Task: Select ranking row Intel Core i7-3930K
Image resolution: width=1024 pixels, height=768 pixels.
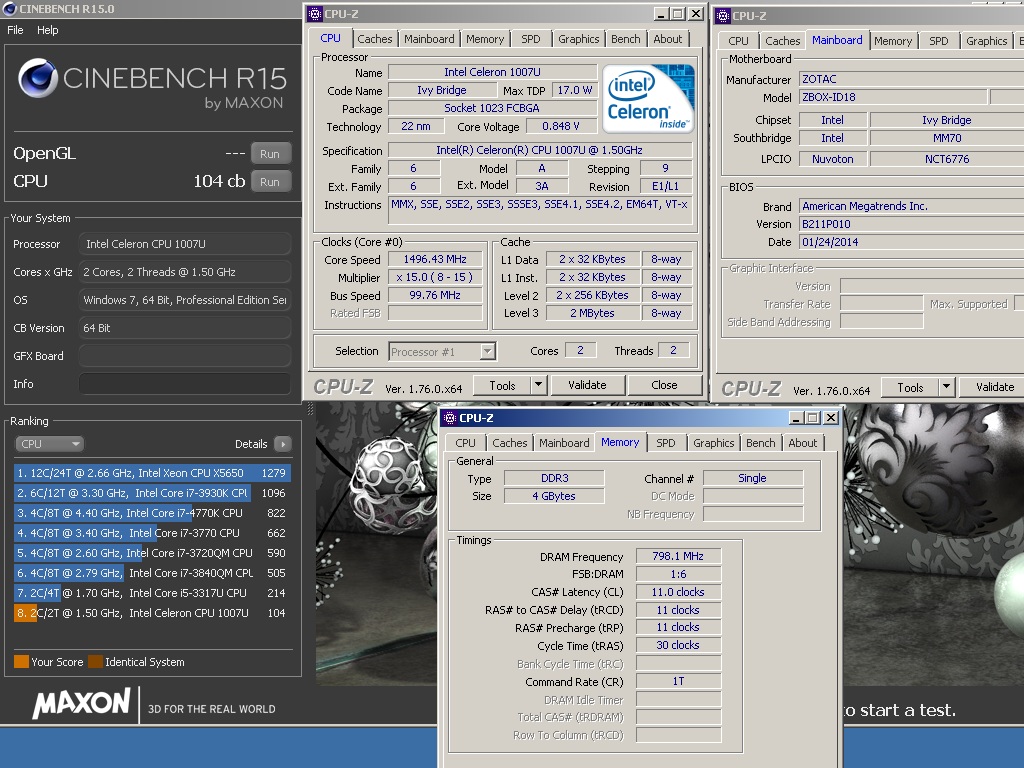Action: (152, 493)
